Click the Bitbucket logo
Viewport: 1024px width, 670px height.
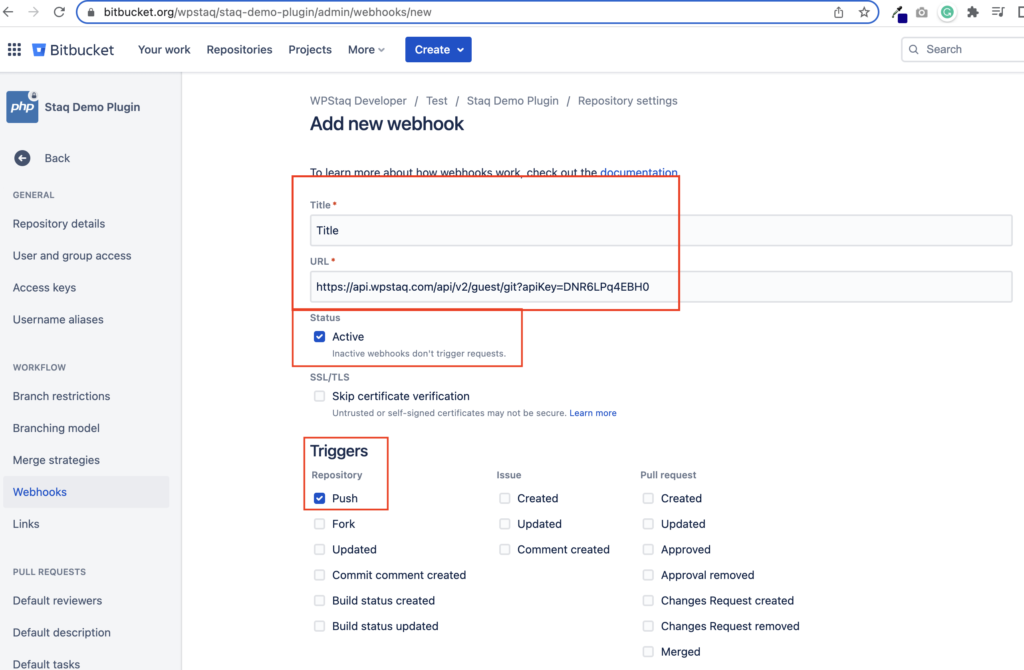coord(73,50)
